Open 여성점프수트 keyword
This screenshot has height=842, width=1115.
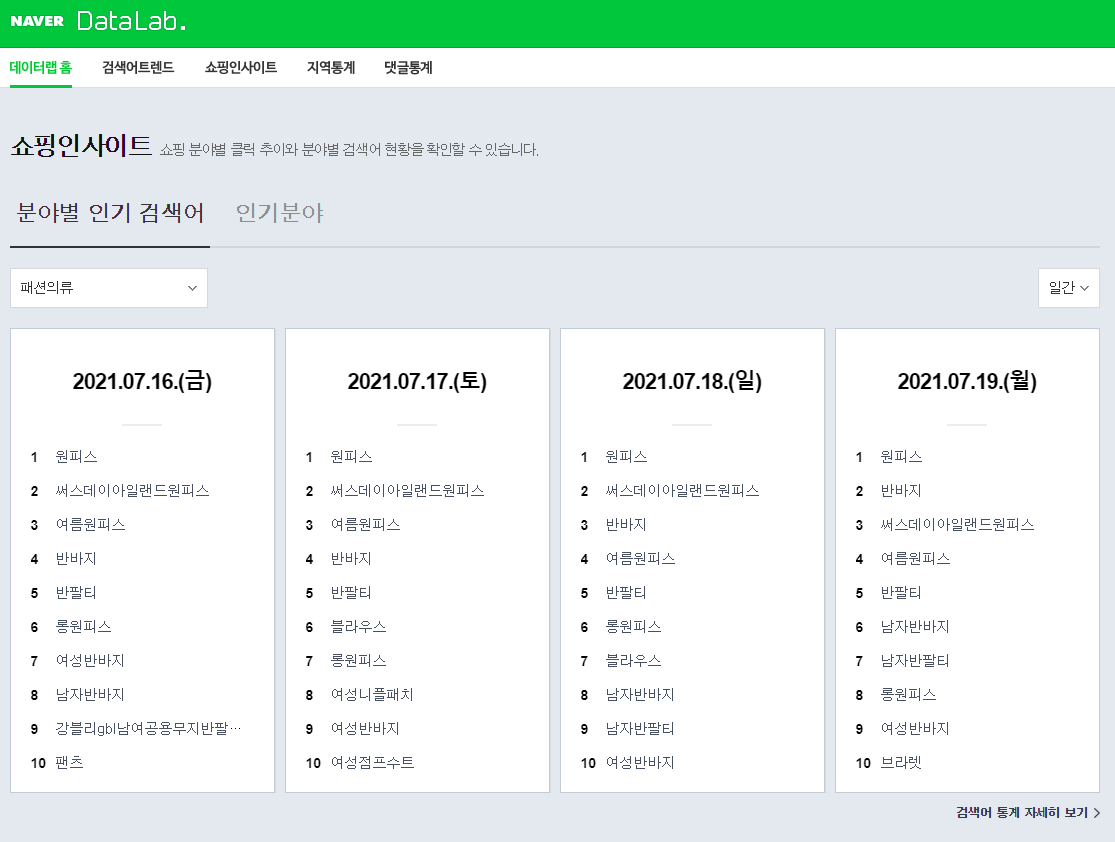click(372, 762)
